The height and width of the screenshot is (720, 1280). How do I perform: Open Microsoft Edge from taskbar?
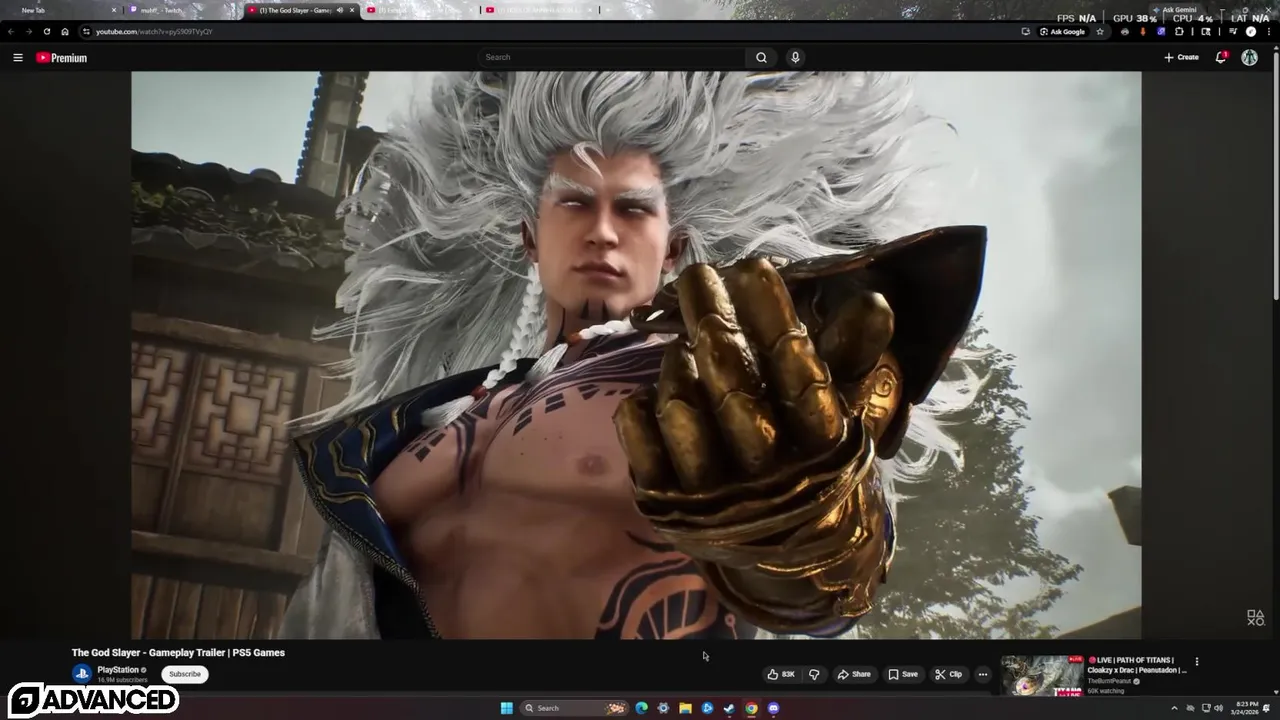(x=641, y=708)
